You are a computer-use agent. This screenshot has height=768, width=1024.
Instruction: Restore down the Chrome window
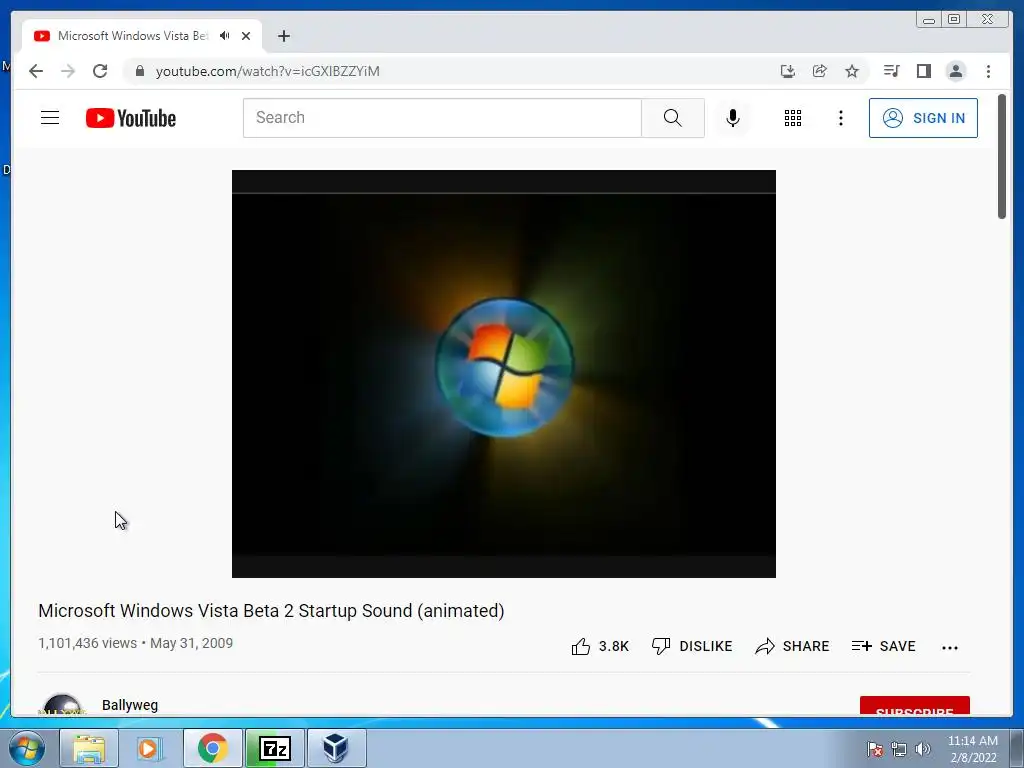[x=954, y=20]
